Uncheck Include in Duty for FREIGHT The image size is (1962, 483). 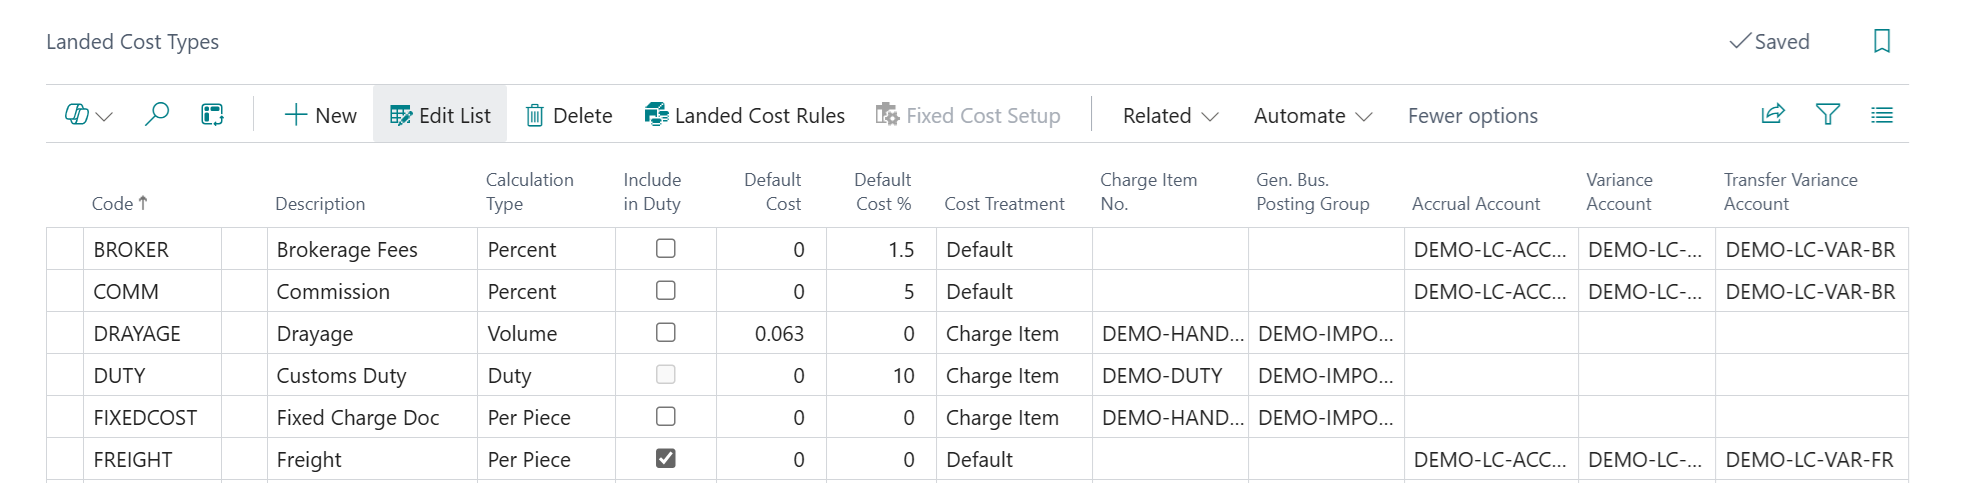pyautogui.click(x=665, y=459)
